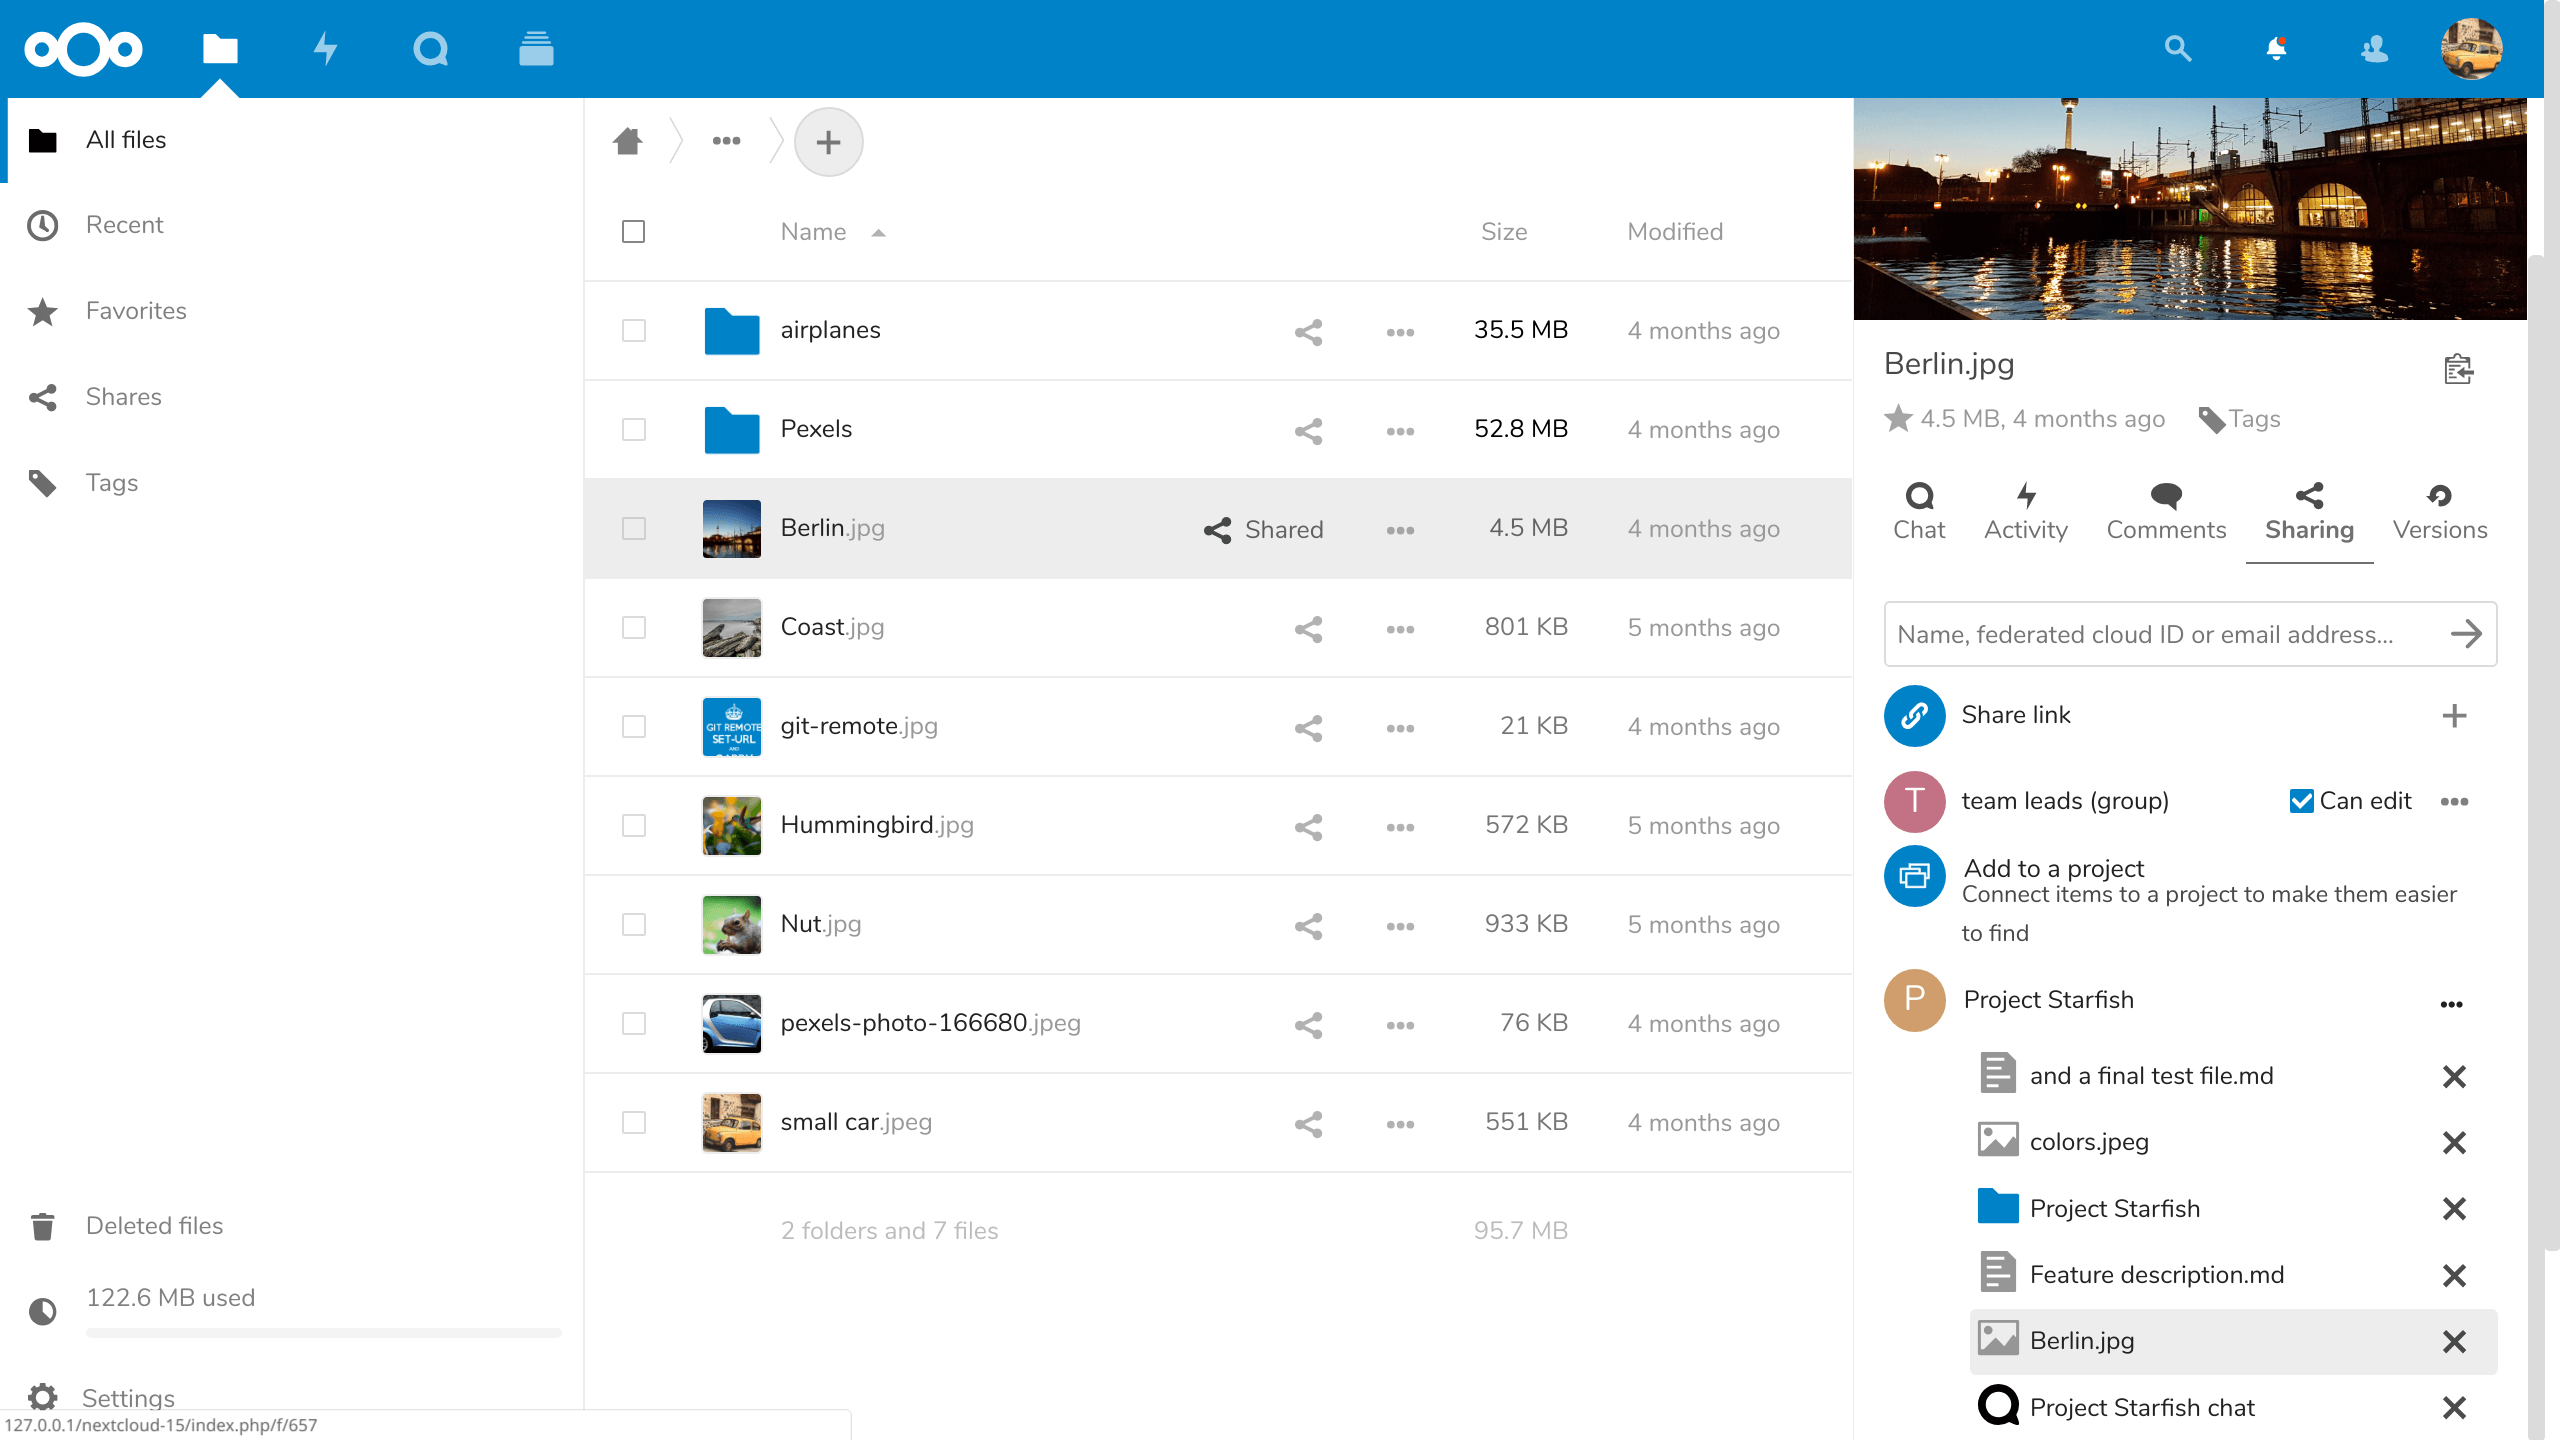The height and width of the screenshot is (1440, 2560).
Task: Click share icon for Coast.jpg
Action: click(1308, 629)
